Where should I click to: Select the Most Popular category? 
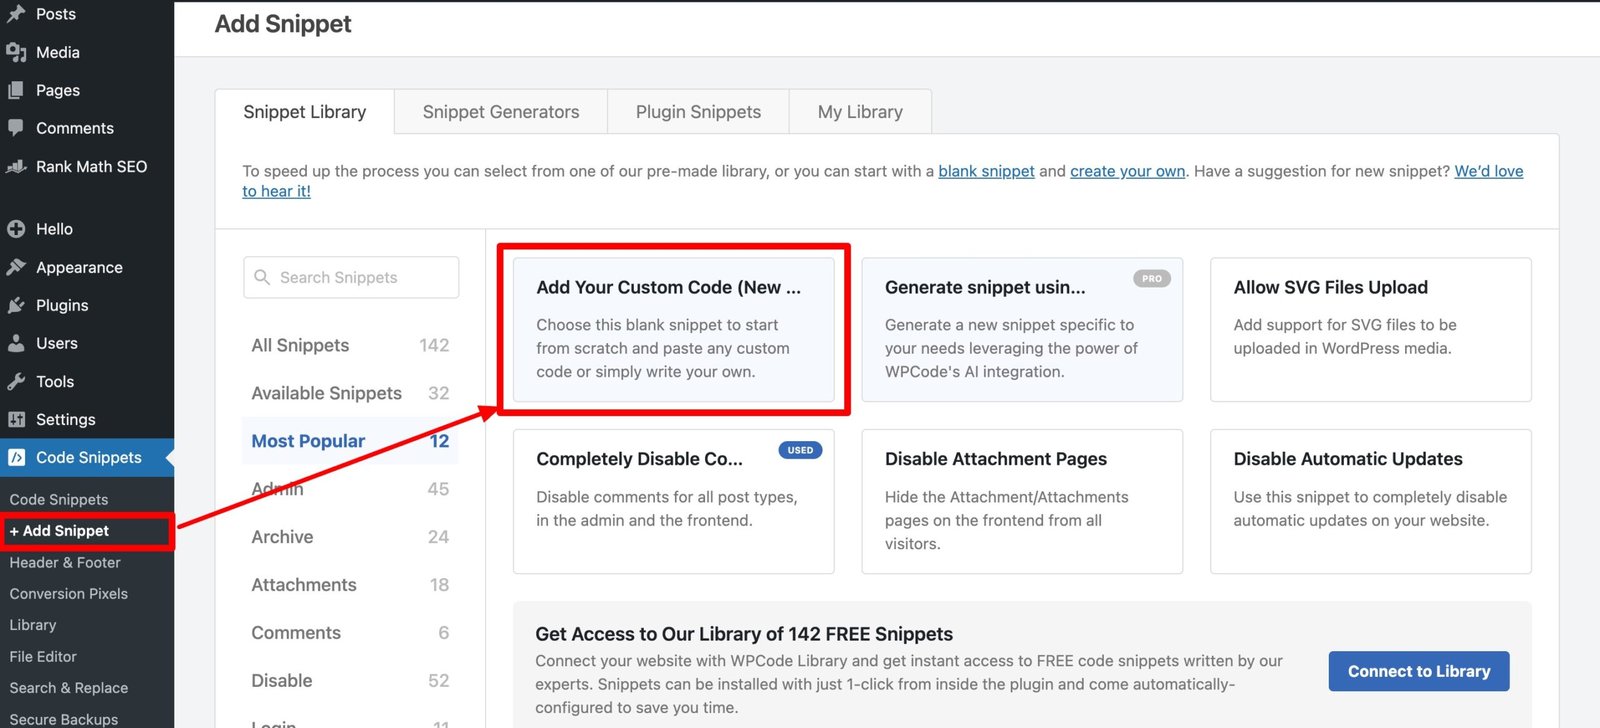[x=350, y=441]
